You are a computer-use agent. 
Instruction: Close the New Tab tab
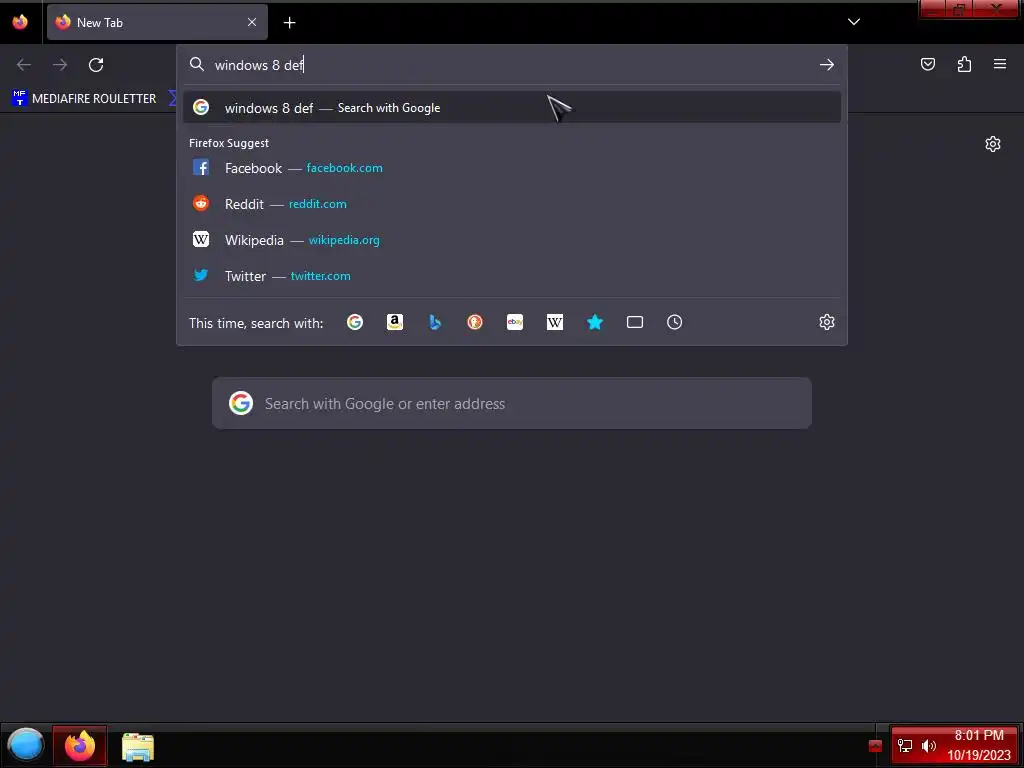click(252, 22)
